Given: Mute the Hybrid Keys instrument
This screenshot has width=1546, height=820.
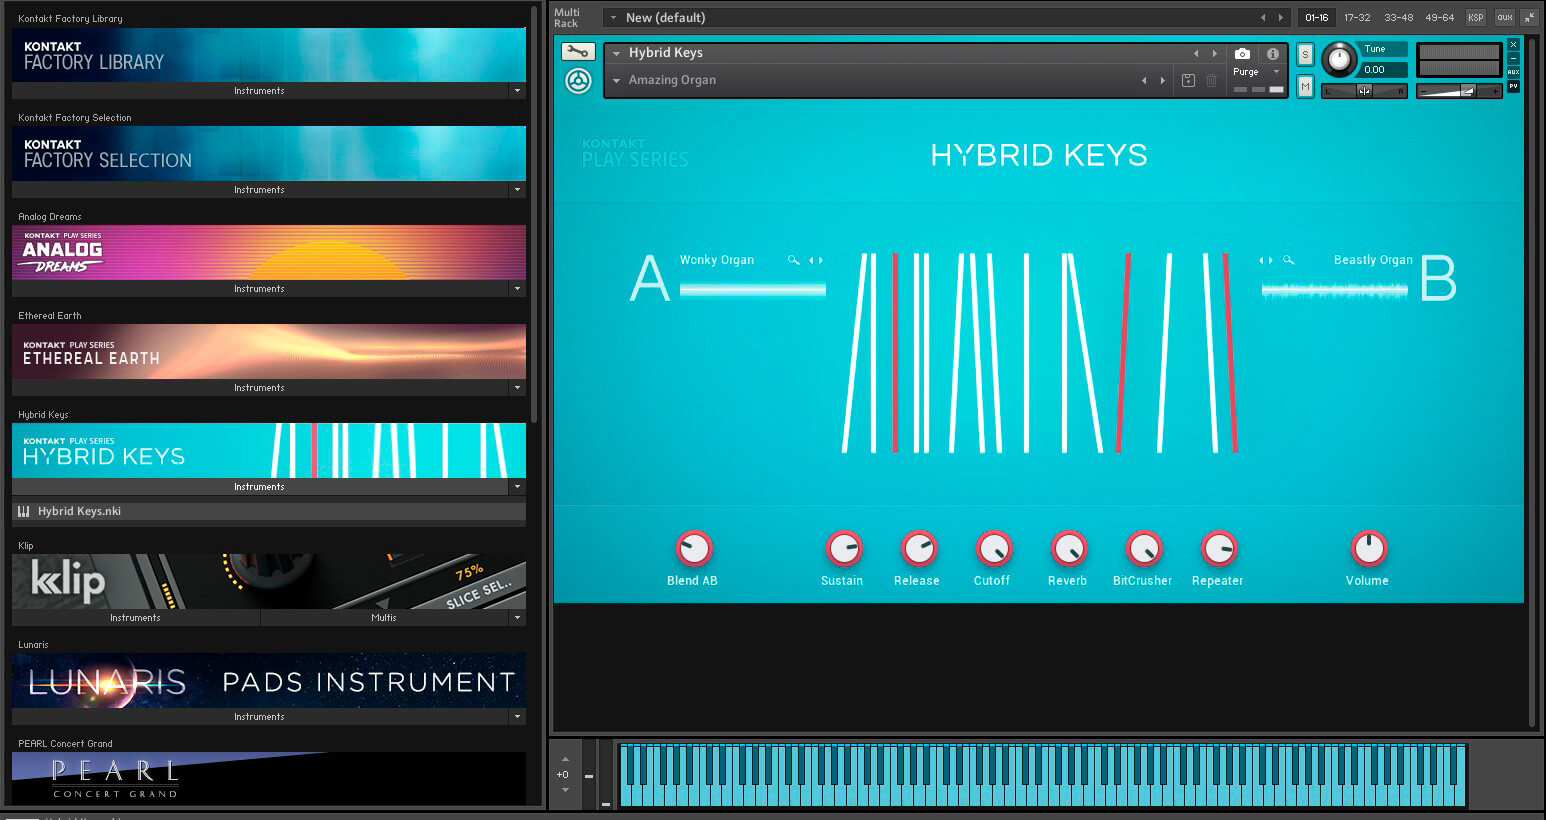Looking at the screenshot, I should tap(1305, 87).
